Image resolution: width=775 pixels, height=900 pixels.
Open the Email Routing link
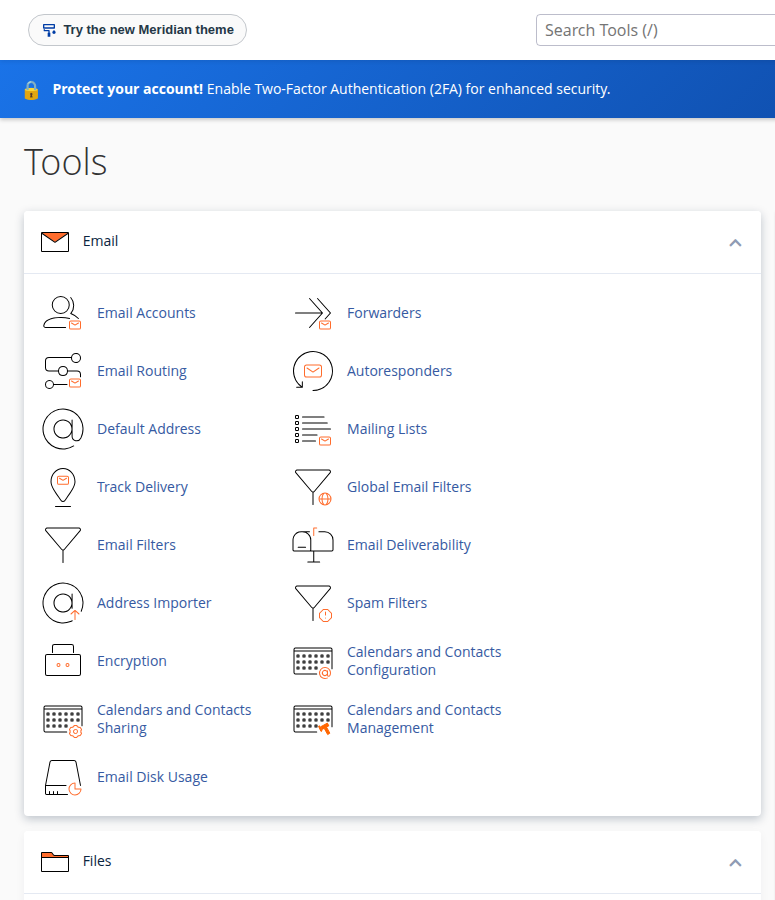coord(142,371)
